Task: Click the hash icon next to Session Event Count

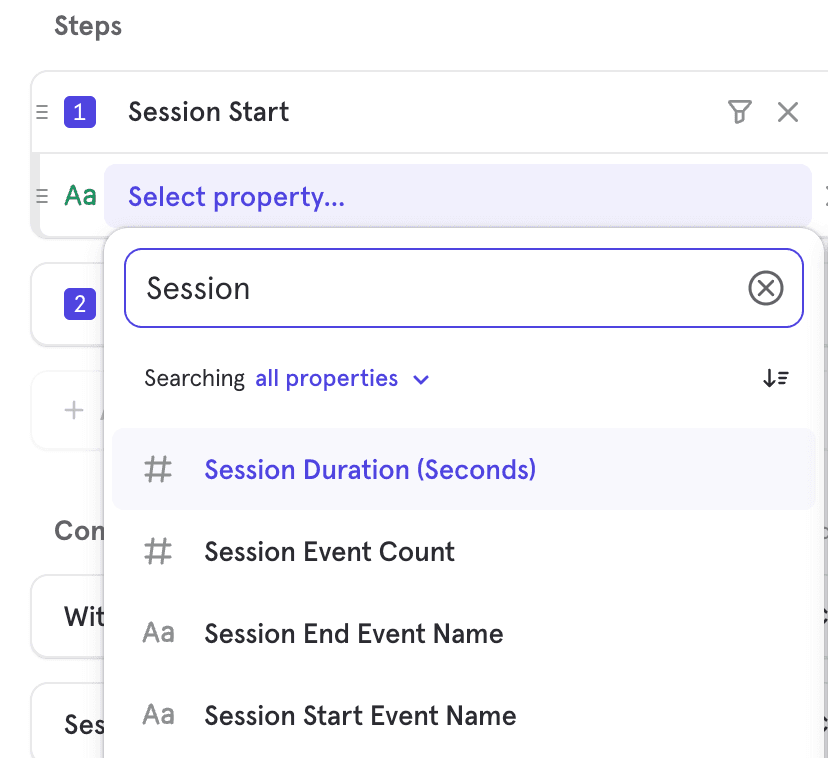Action: [158, 552]
